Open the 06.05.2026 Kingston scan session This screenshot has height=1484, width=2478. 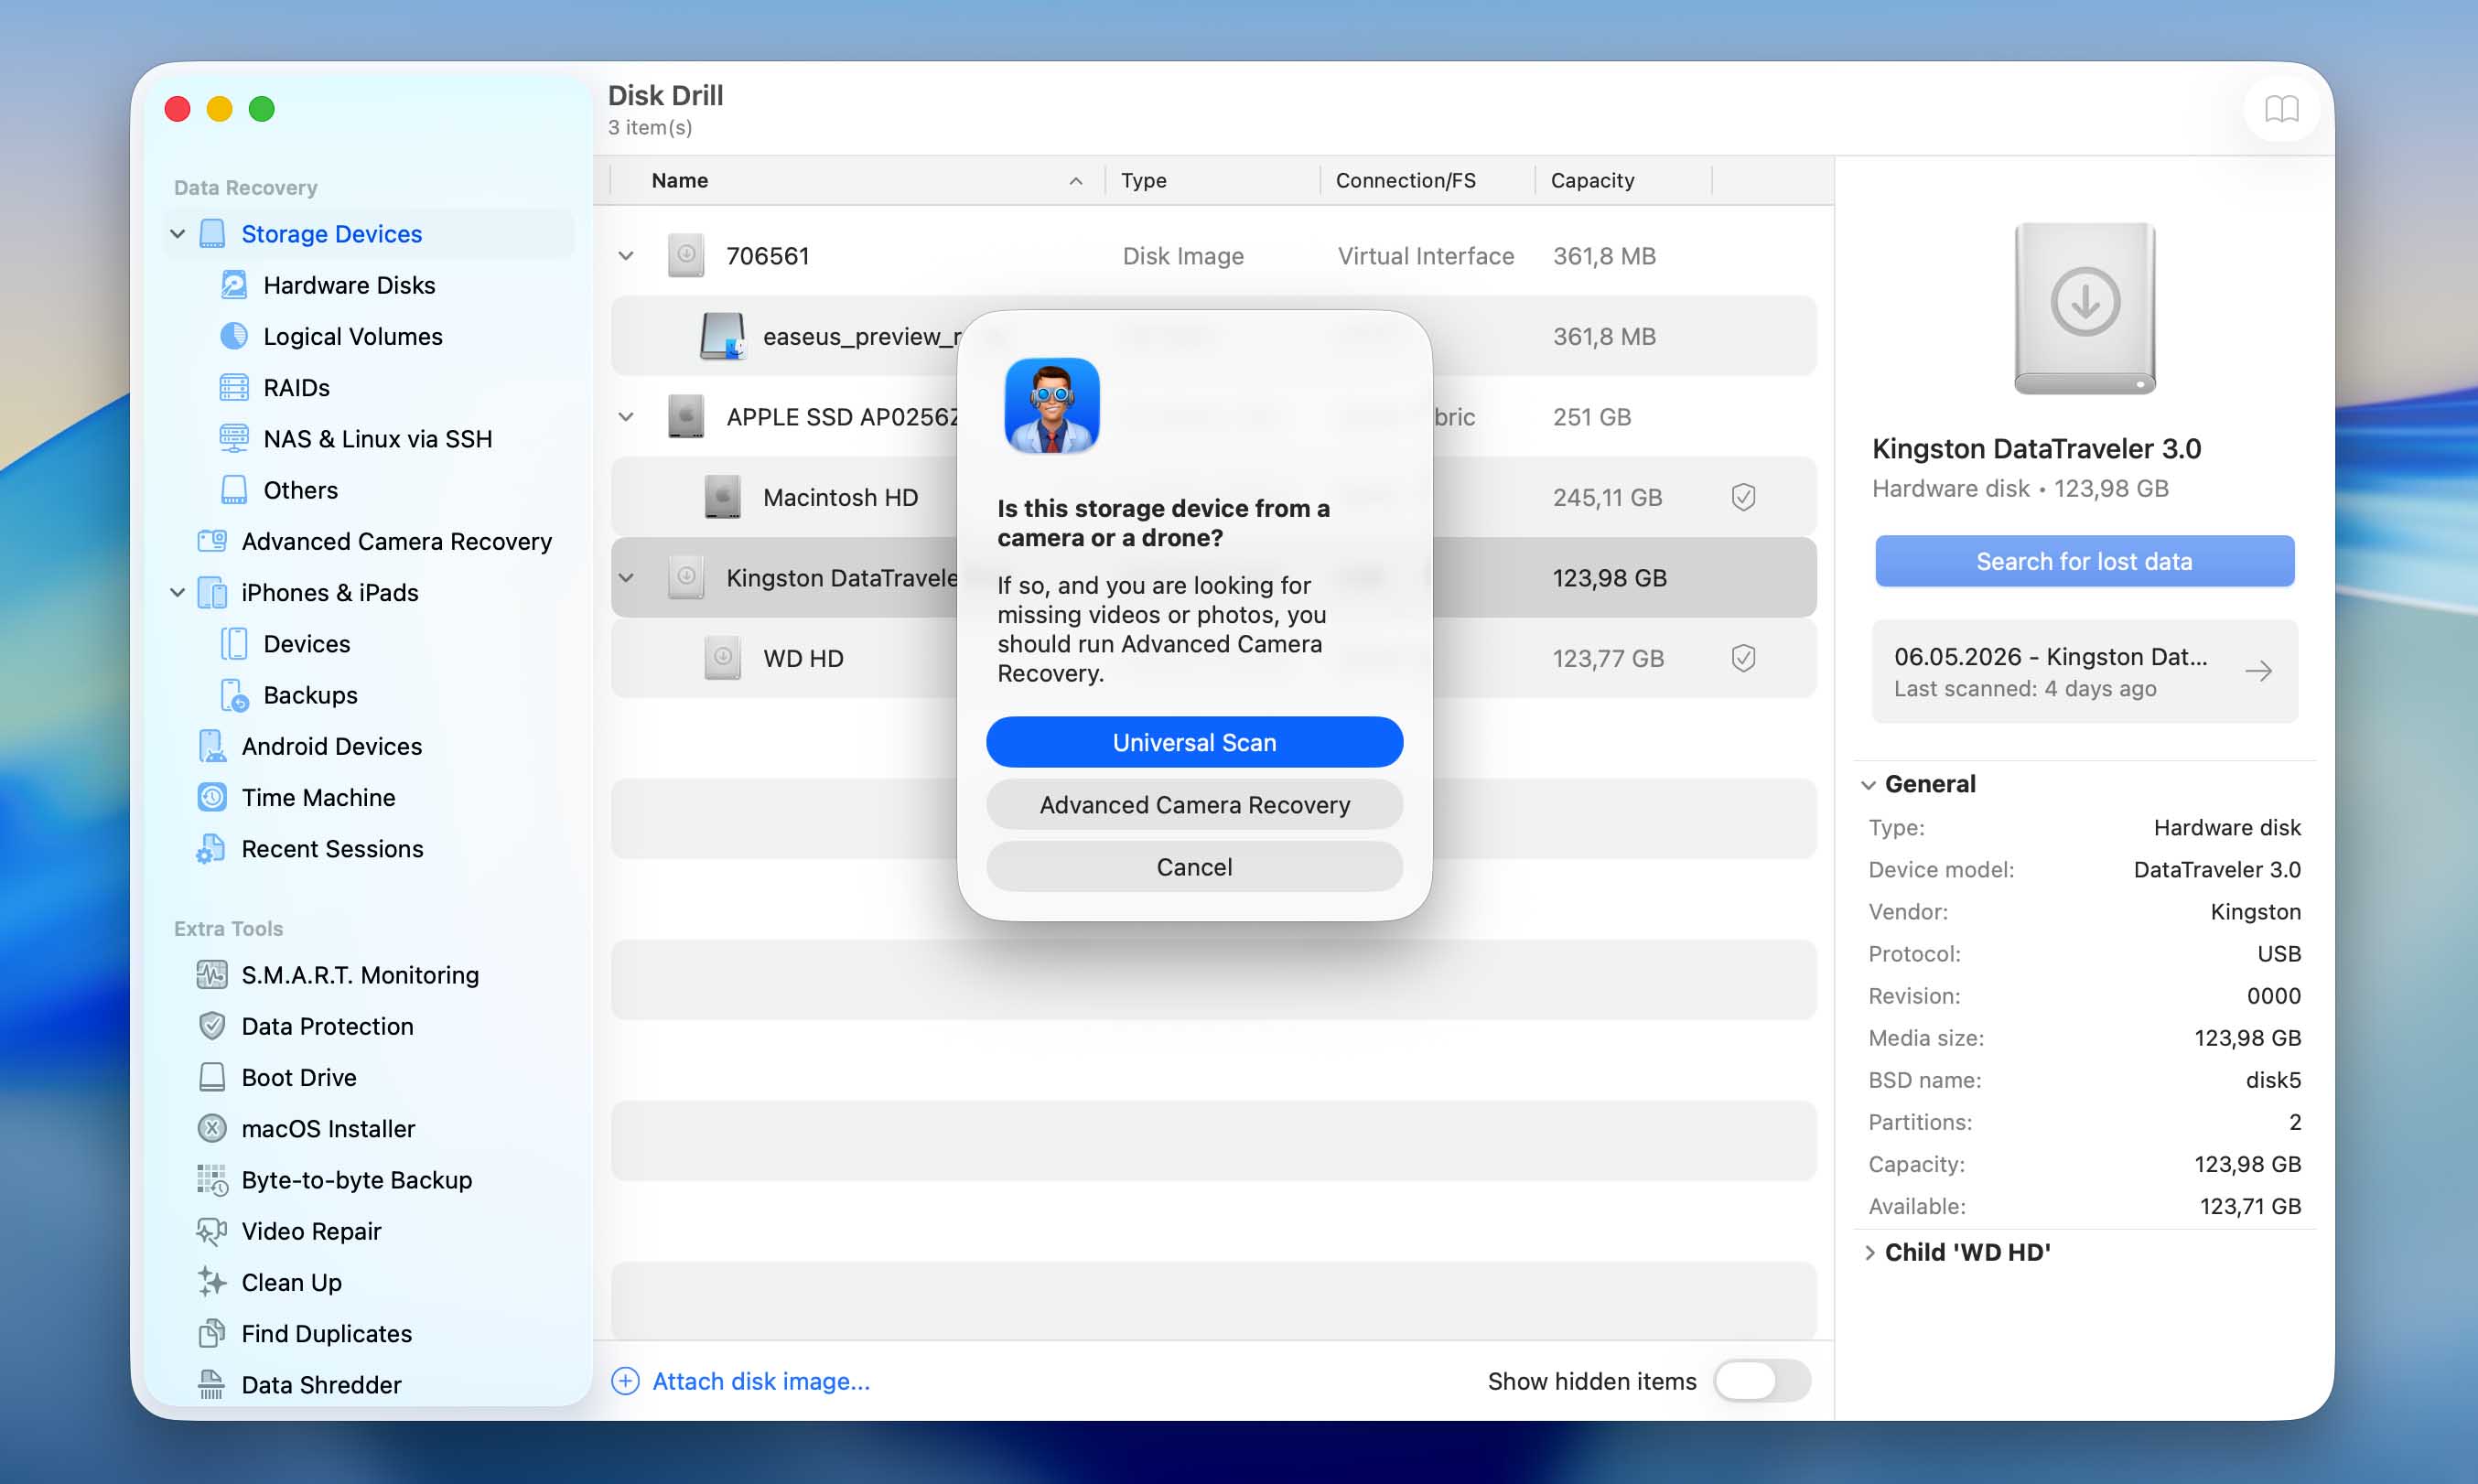2084,671
